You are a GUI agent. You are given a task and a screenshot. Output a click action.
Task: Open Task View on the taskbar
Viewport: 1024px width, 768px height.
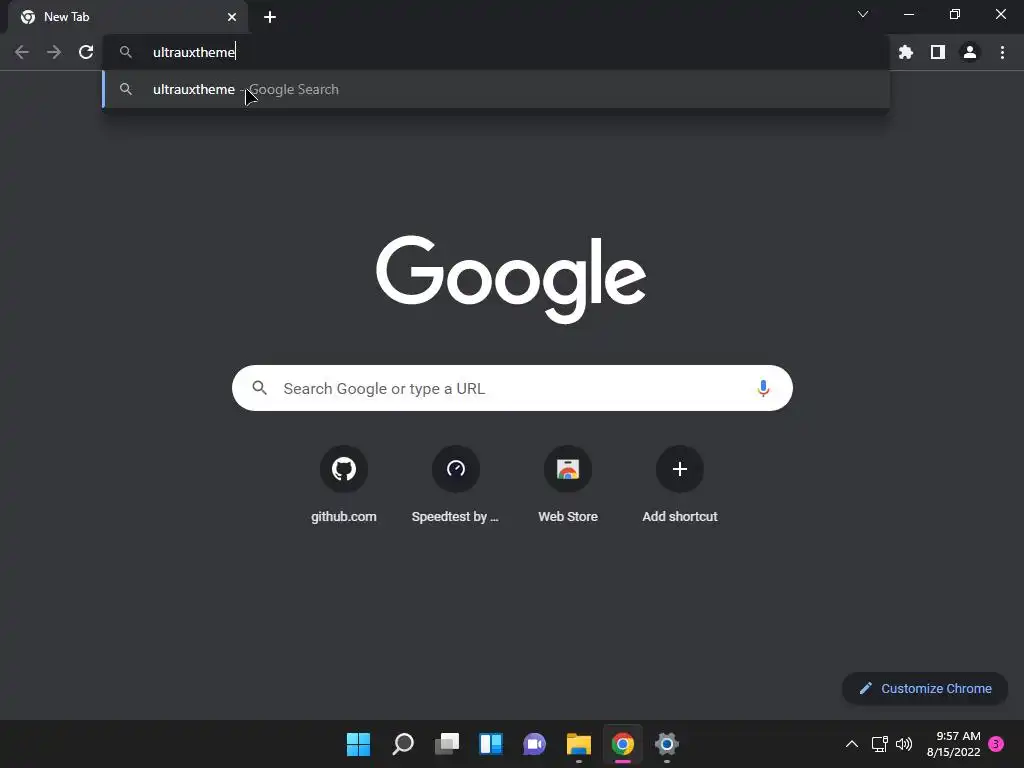click(x=447, y=744)
